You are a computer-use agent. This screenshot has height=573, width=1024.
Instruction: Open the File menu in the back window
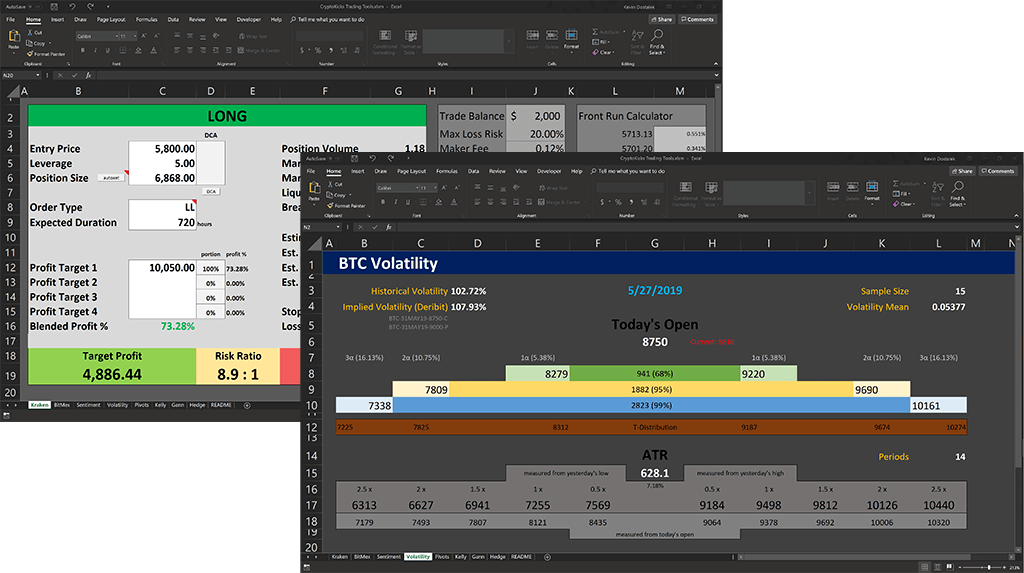pyautogui.click(x=10, y=20)
